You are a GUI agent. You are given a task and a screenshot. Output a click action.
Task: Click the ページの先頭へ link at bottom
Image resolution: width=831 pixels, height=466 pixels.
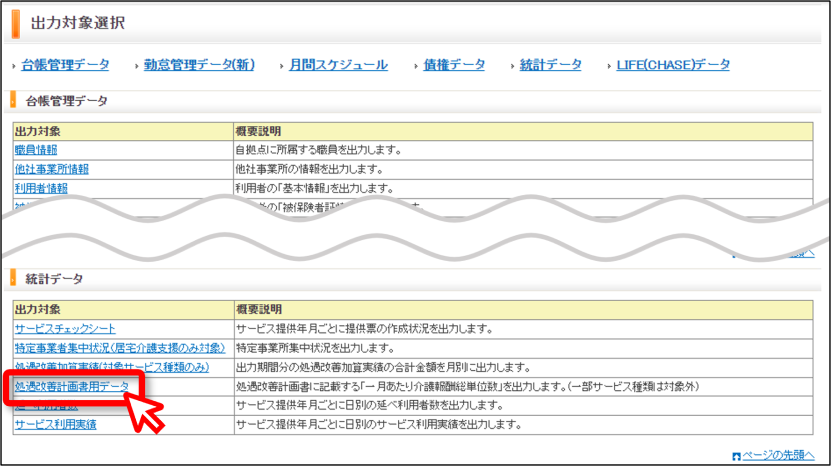pos(778,455)
